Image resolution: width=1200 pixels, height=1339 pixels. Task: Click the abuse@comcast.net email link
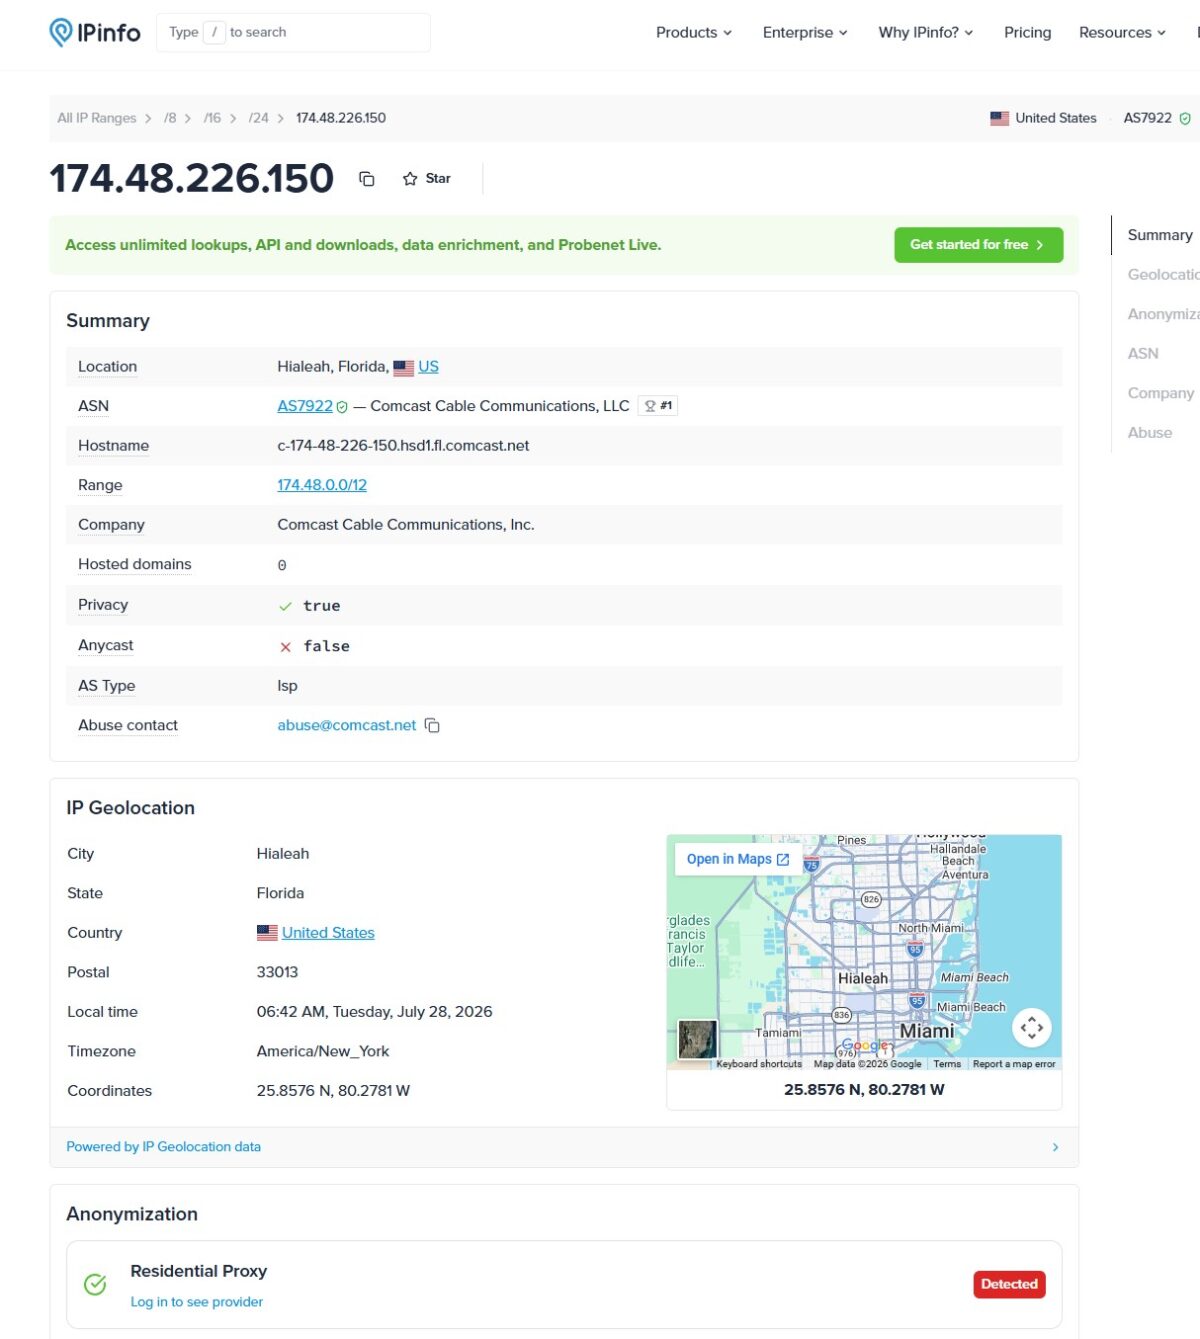[346, 725]
